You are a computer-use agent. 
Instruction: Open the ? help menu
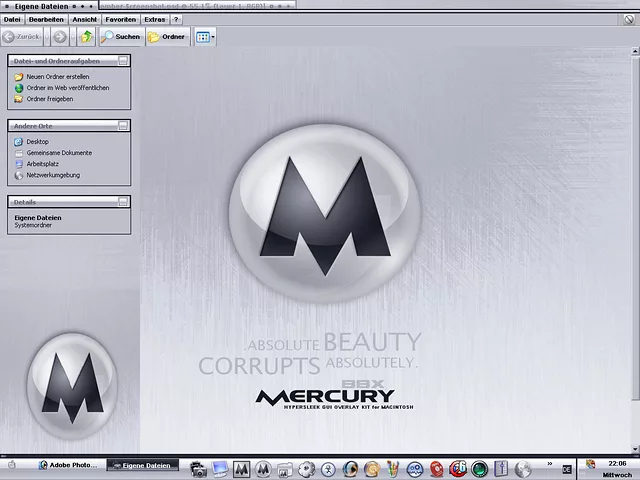[x=176, y=19]
